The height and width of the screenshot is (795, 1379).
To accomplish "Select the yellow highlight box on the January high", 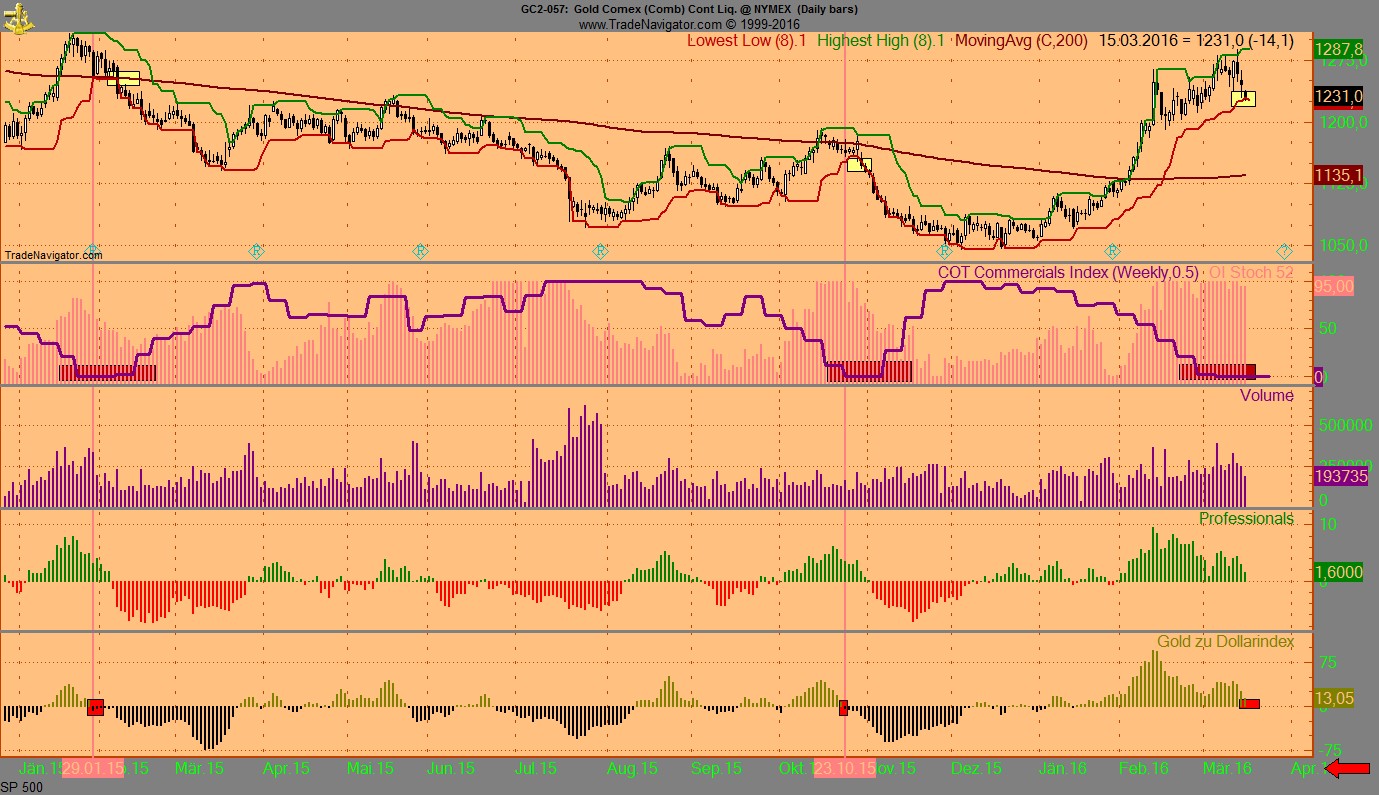I will point(122,76).
